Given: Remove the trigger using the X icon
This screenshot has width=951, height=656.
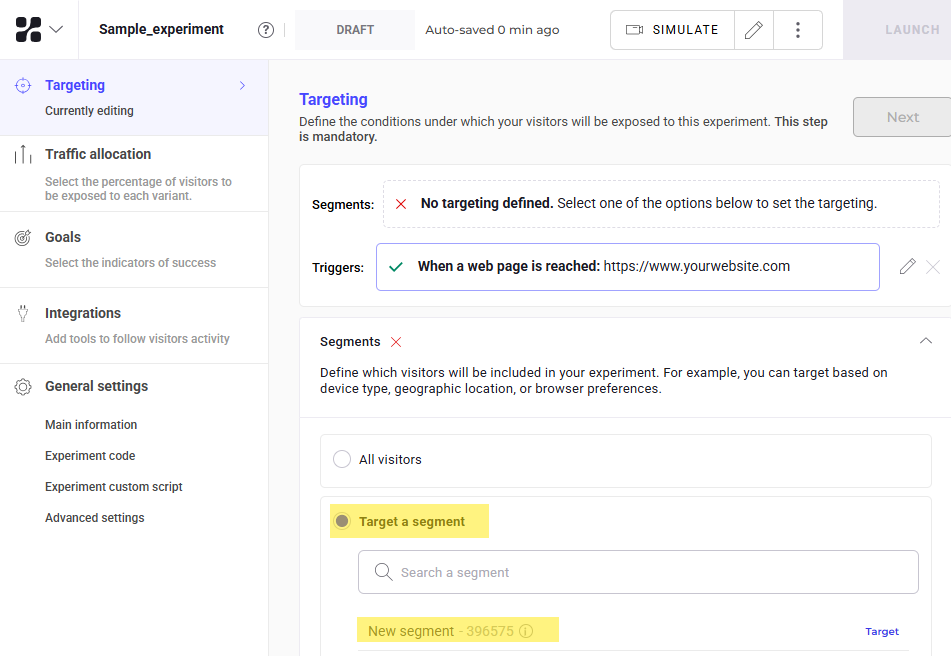Looking at the screenshot, I should [x=933, y=266].
